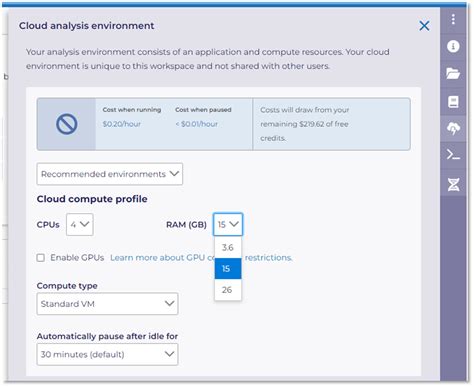Open the Recommended environments dropdown
This screenshot has height=387, width=474.
pyautogui.click(x=110, y=174)
